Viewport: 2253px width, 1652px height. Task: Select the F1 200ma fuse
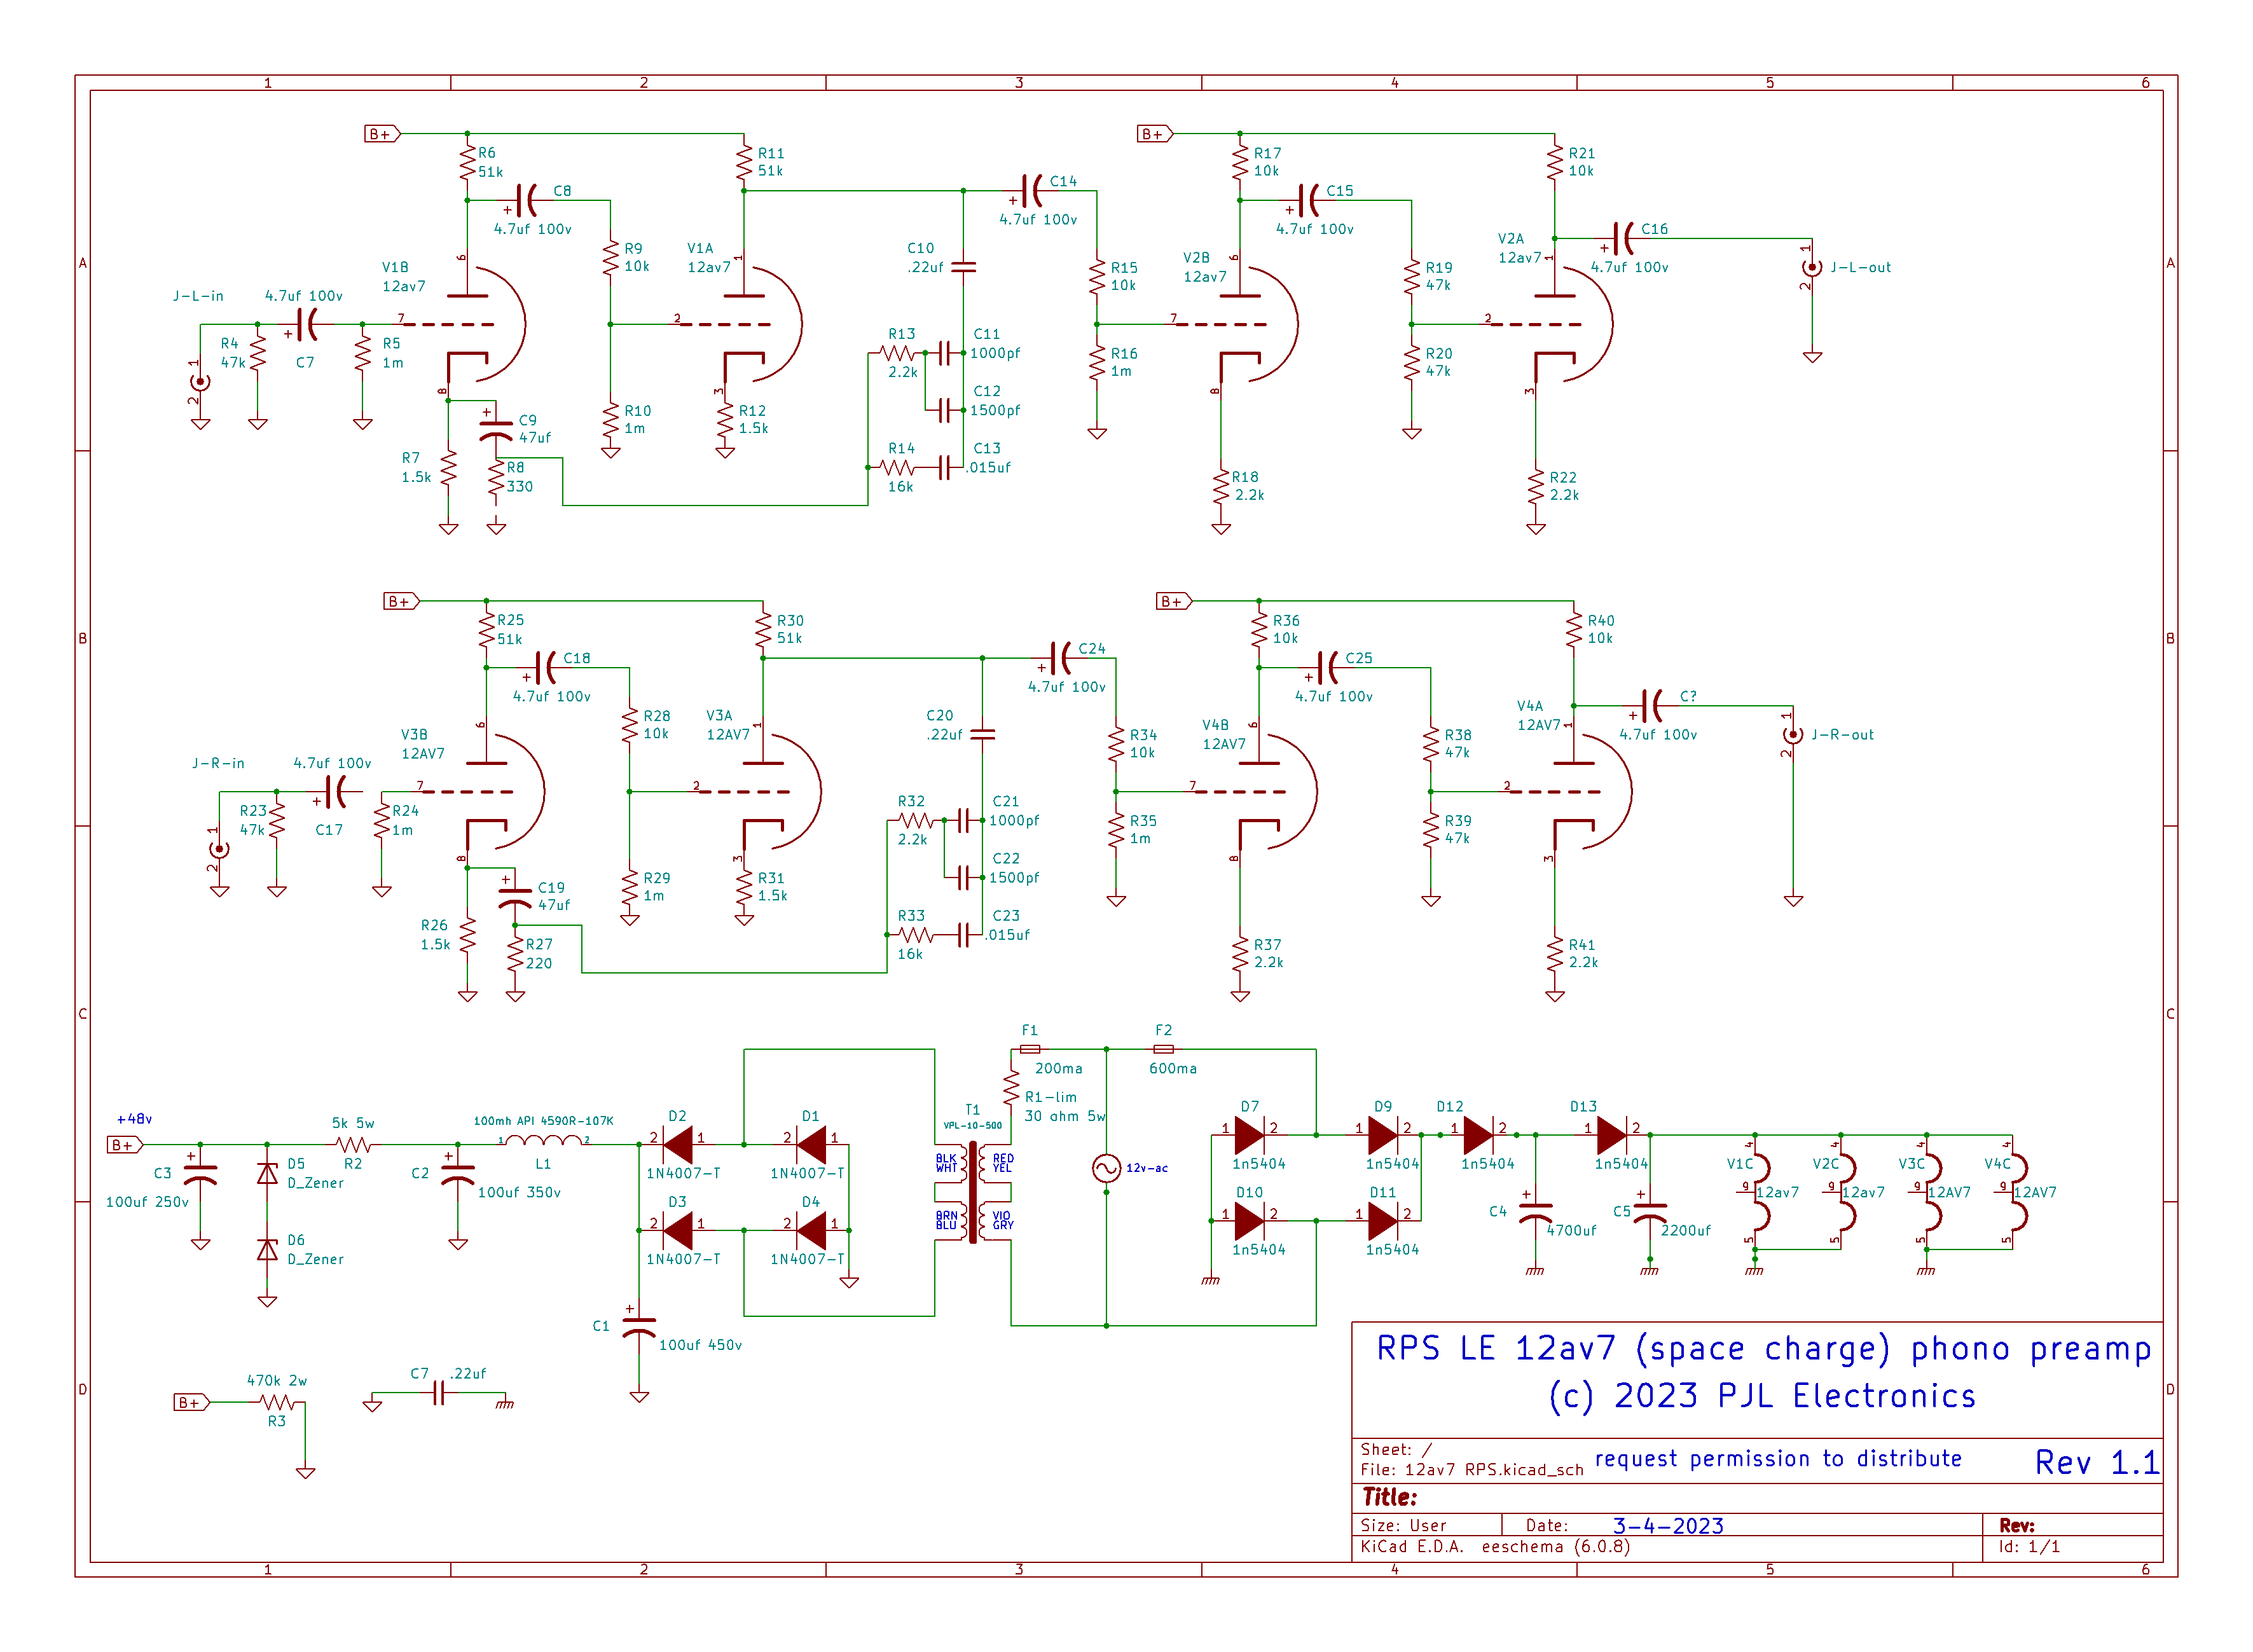click(1029, 1049)
